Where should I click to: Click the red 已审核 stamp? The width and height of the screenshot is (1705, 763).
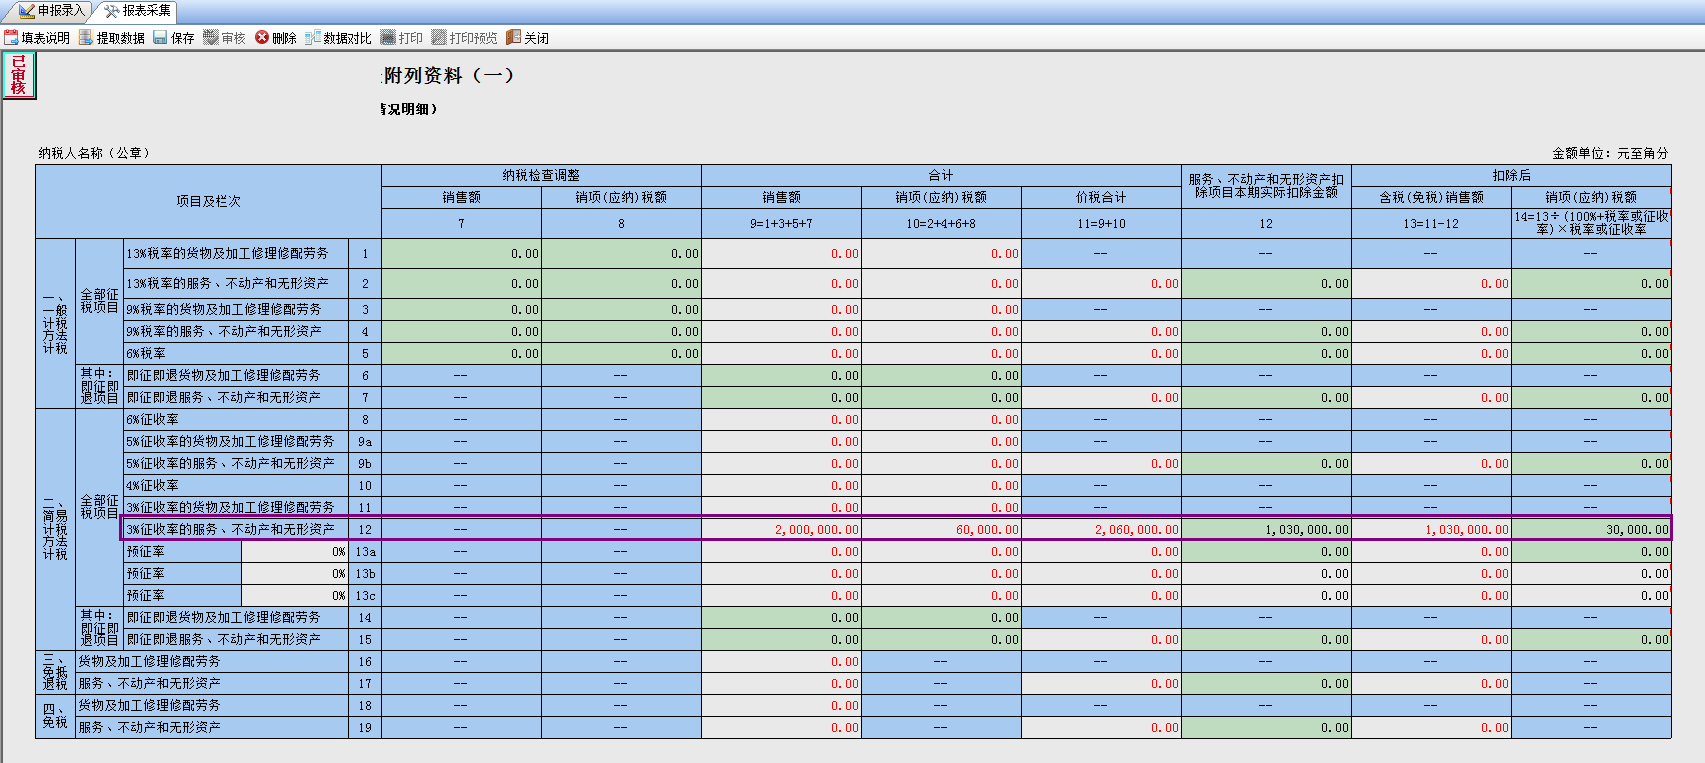[19, 76]
